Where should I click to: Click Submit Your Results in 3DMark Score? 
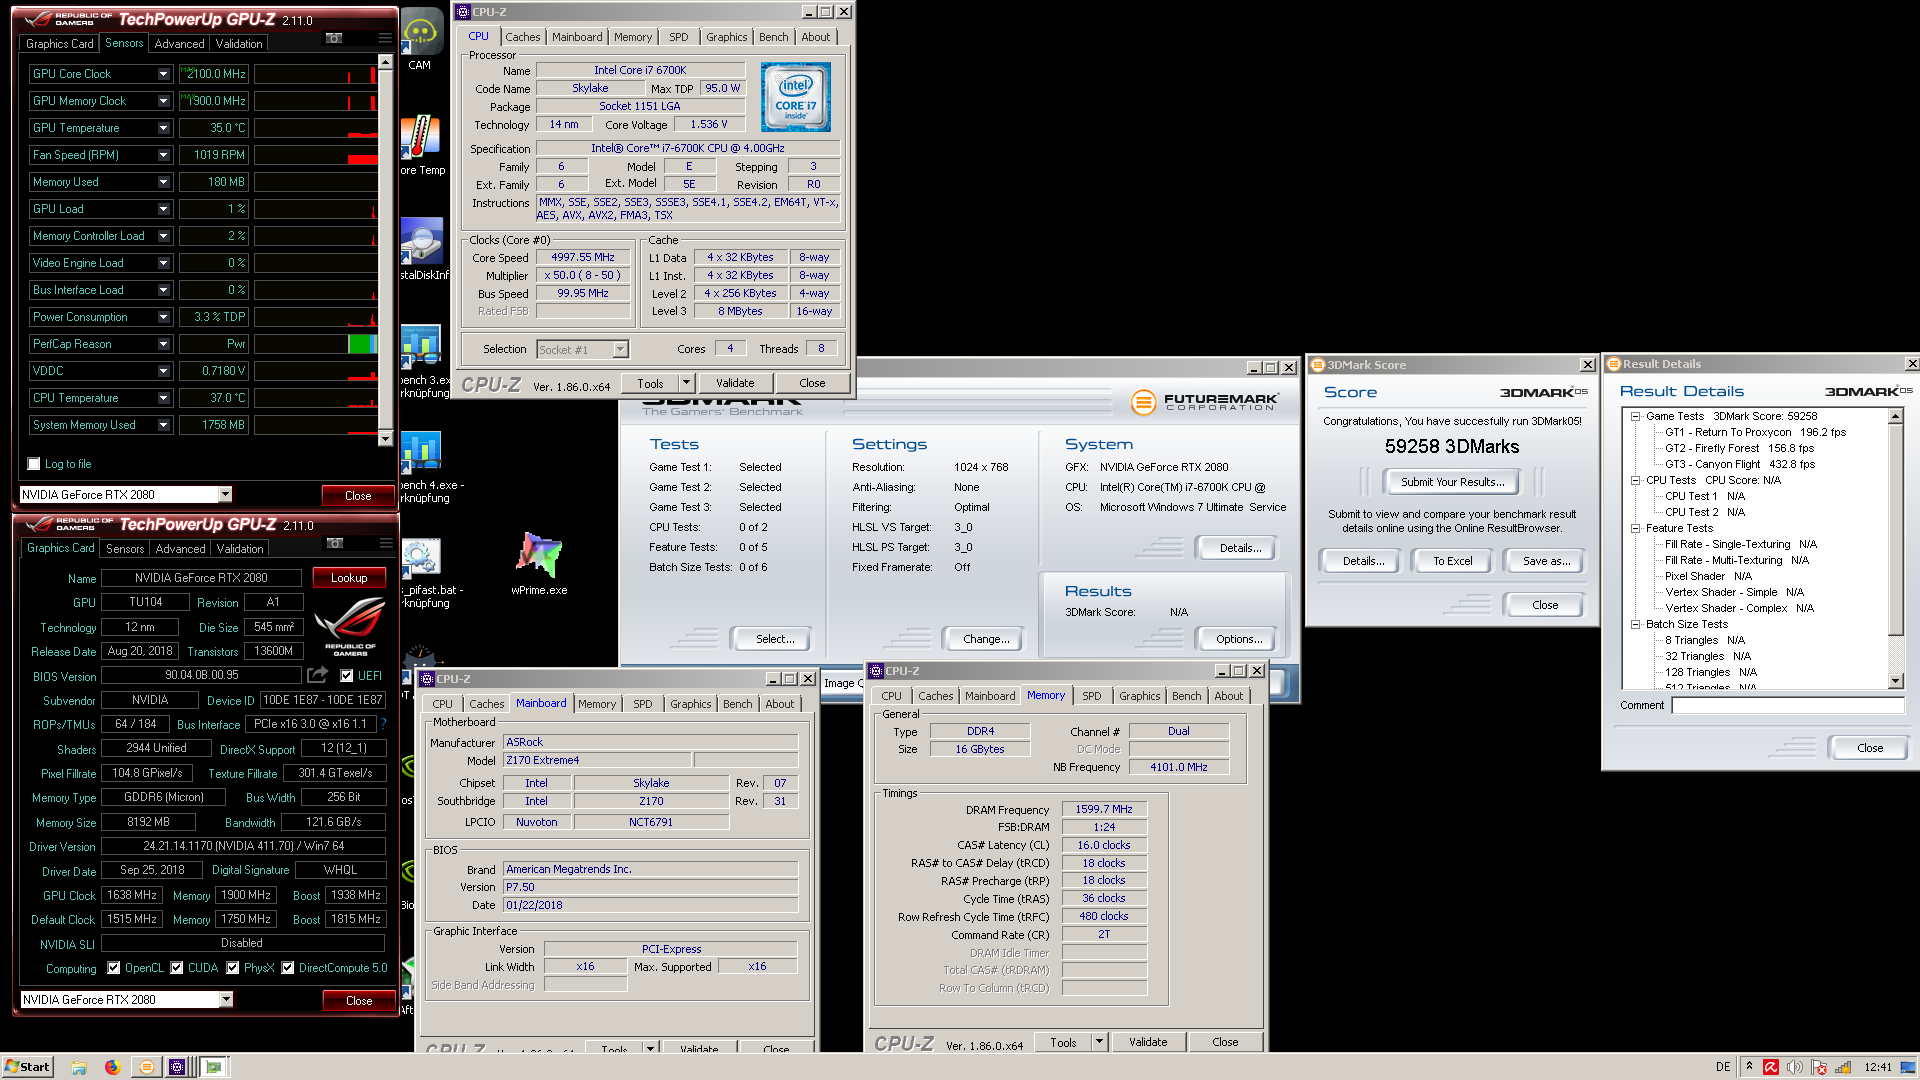tap(1452, 482)
